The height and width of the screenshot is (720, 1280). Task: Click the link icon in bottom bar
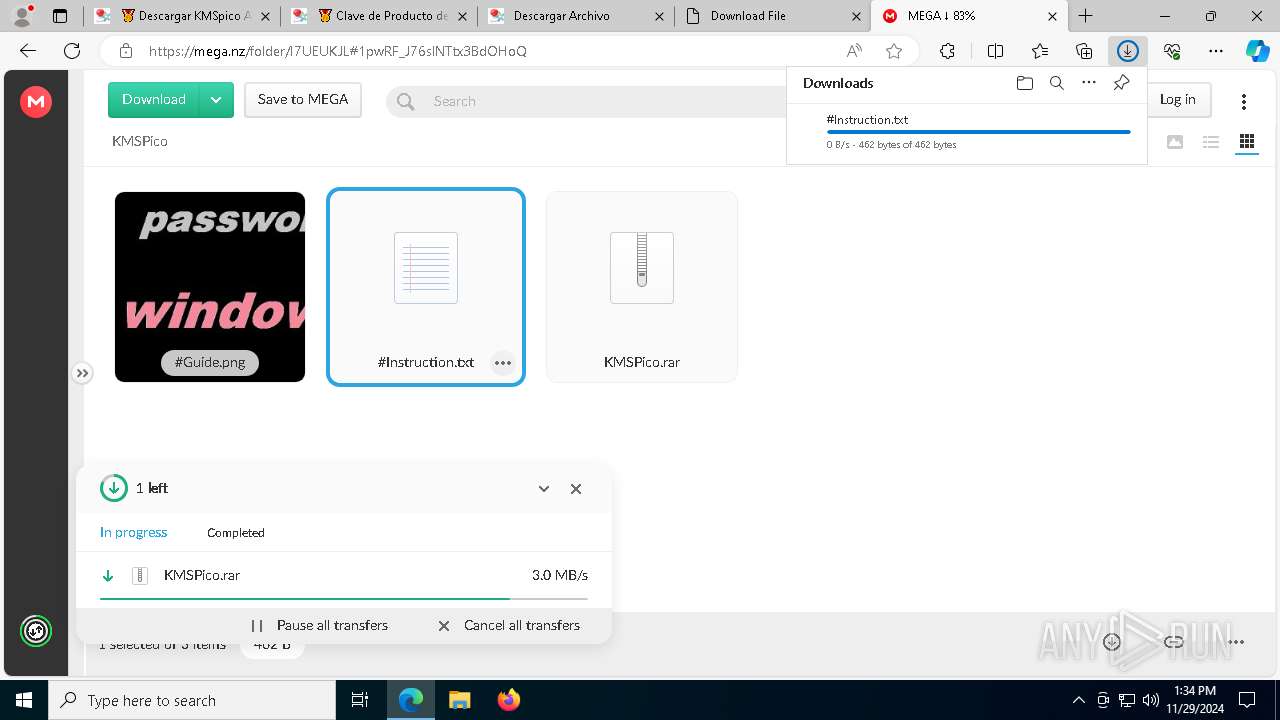pyautogui.click(x=1174, y=642)
